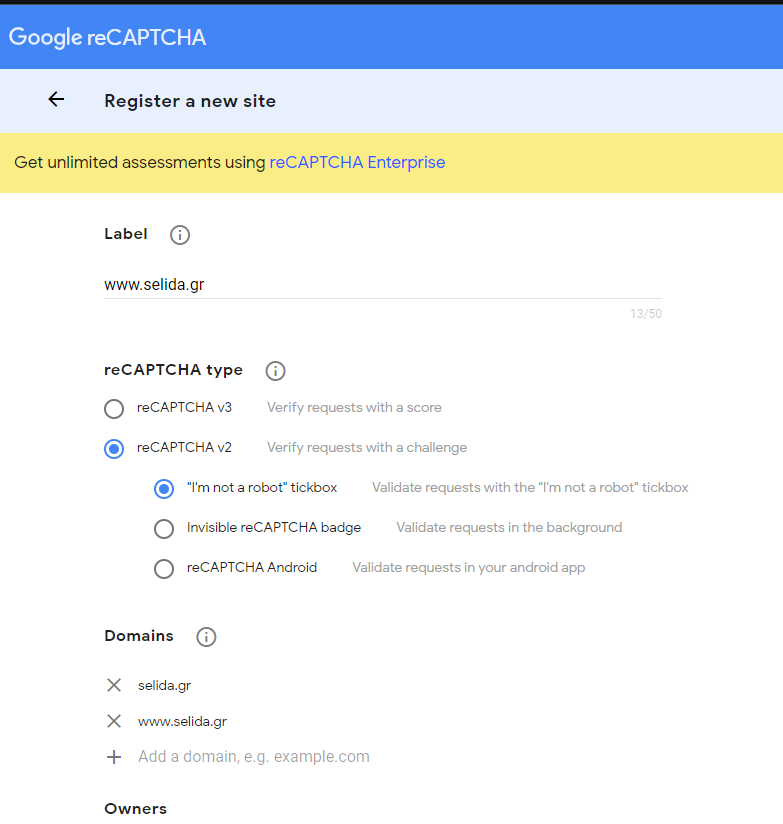The height and width of the screenshot is (824, 783).
Task: Remove the selida.gr domain with its X icon
Action: pyautogui.click(x=114, y=685)
